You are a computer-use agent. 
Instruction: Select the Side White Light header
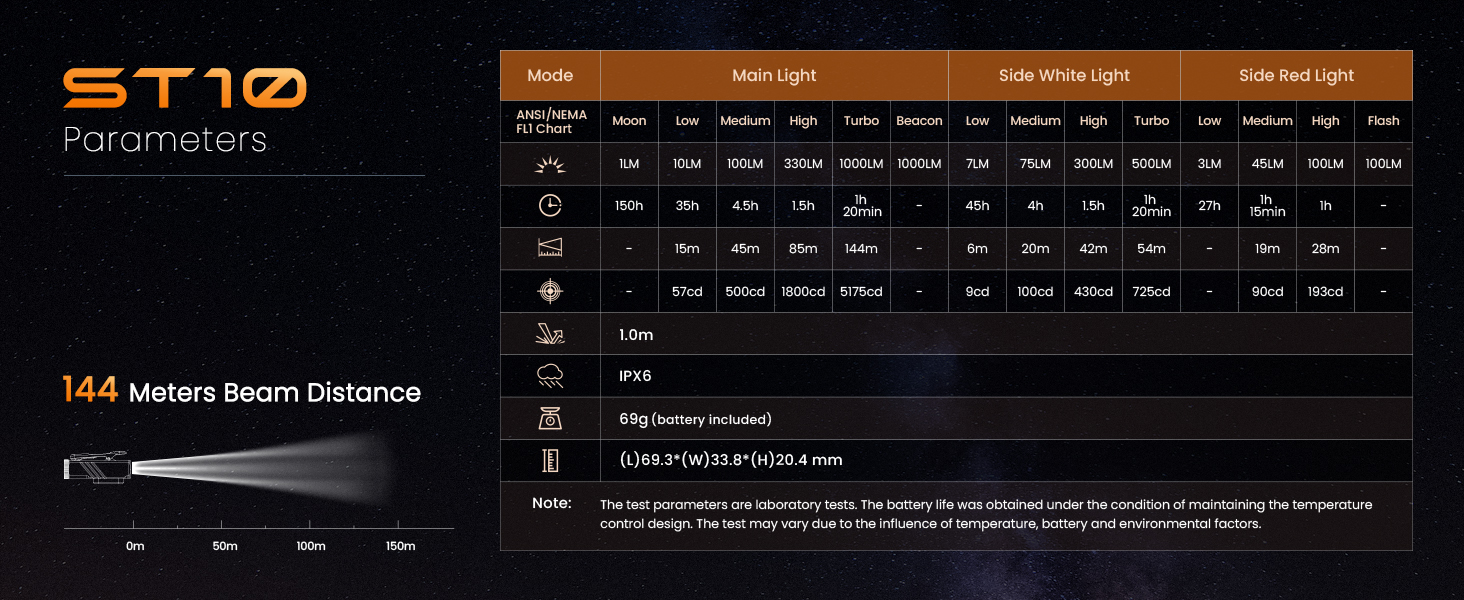click(1064, 75)
